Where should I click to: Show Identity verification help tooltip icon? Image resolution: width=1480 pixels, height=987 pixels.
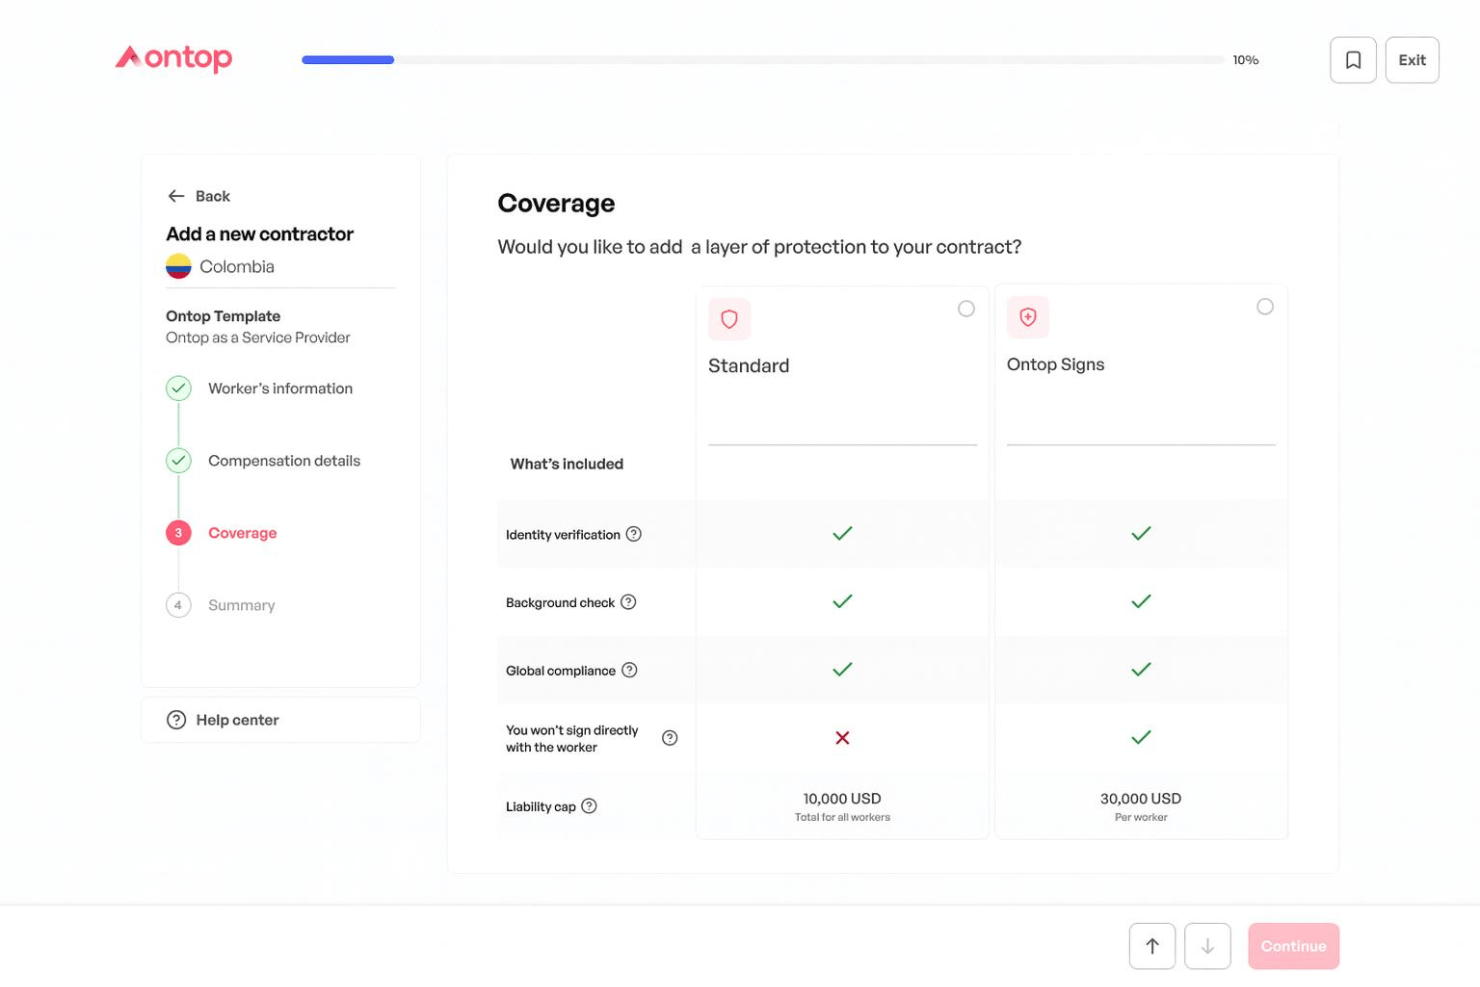pyautogui.click(x=633, y=534)
